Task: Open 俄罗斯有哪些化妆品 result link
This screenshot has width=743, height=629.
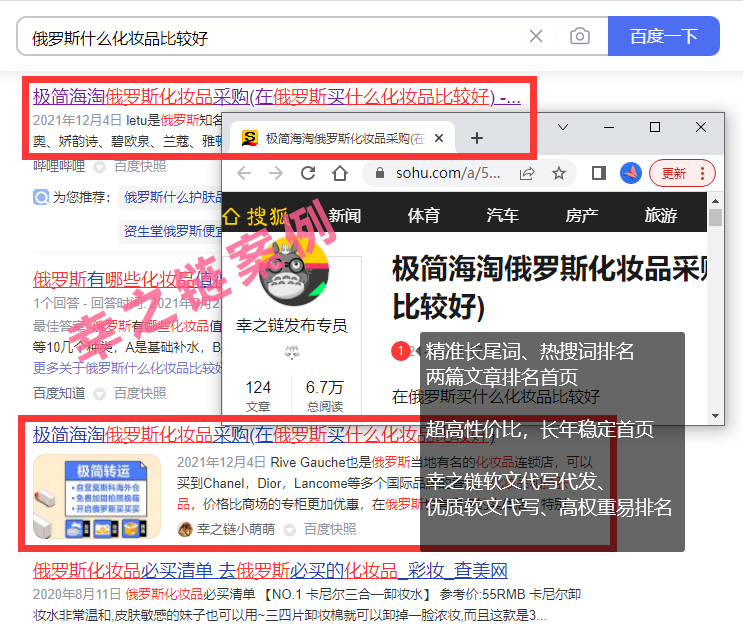Action: click(x=127, y=279)
